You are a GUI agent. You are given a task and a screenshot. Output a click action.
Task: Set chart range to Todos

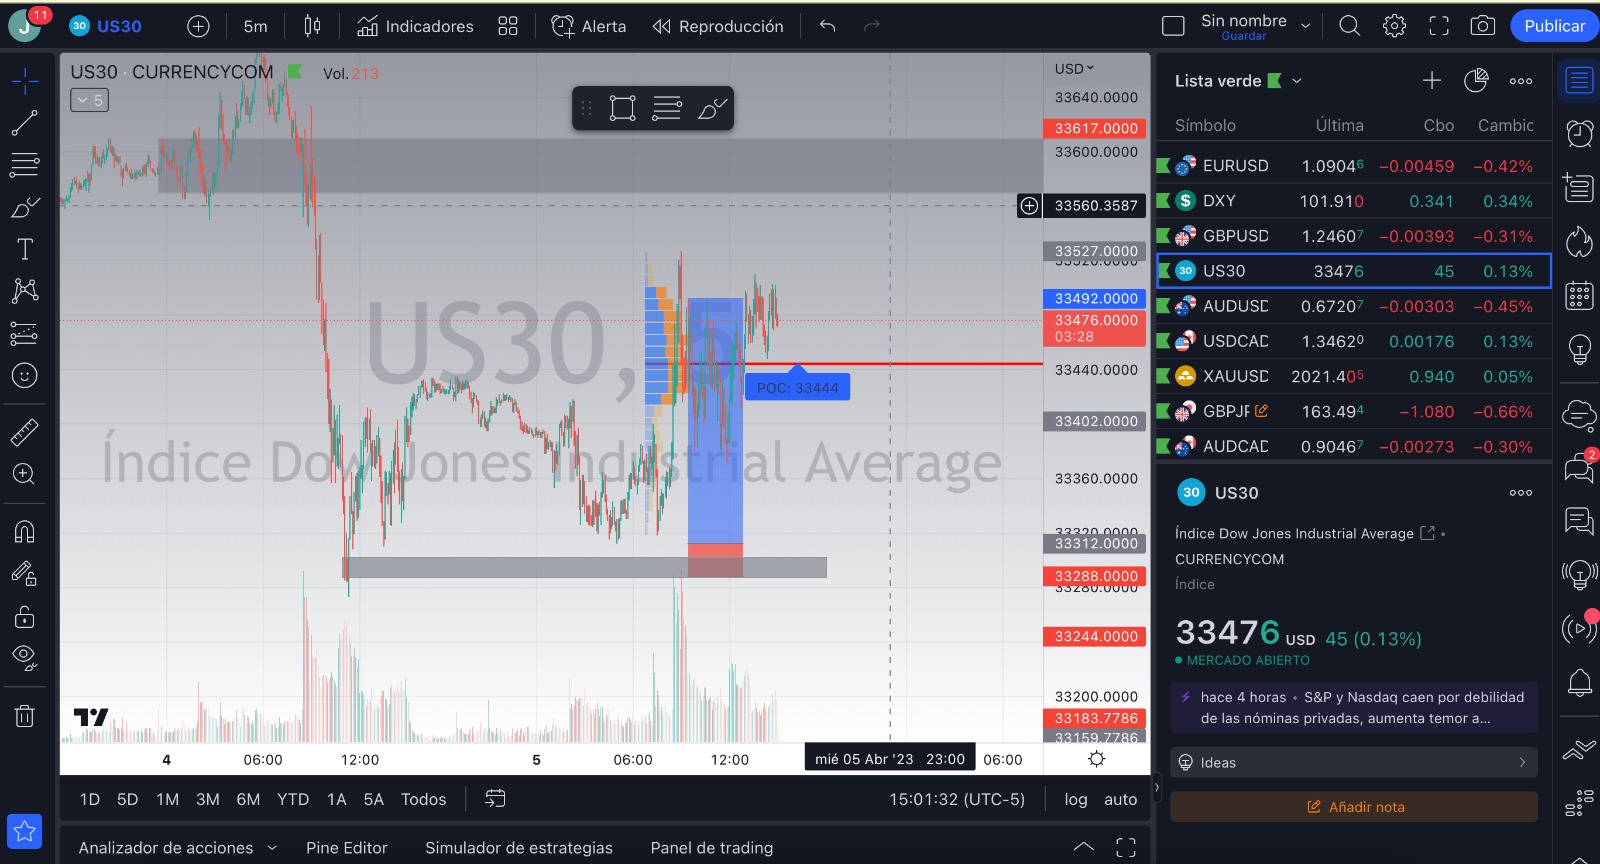[x=424, y=799]
